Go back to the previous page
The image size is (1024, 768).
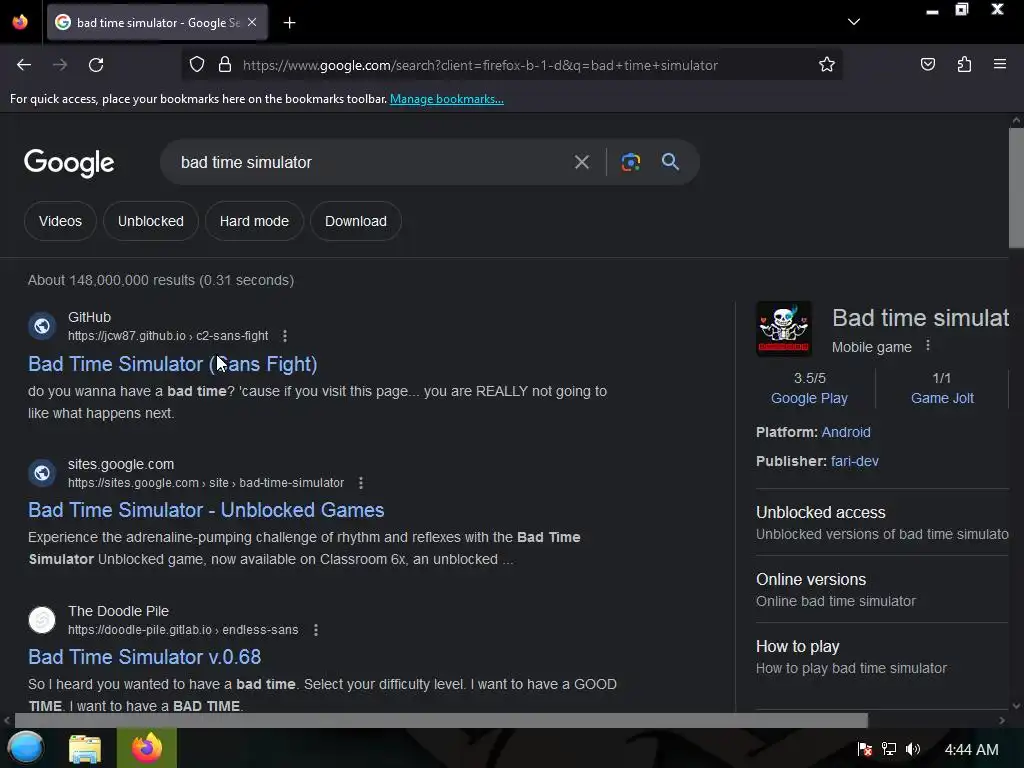point(24,65)
